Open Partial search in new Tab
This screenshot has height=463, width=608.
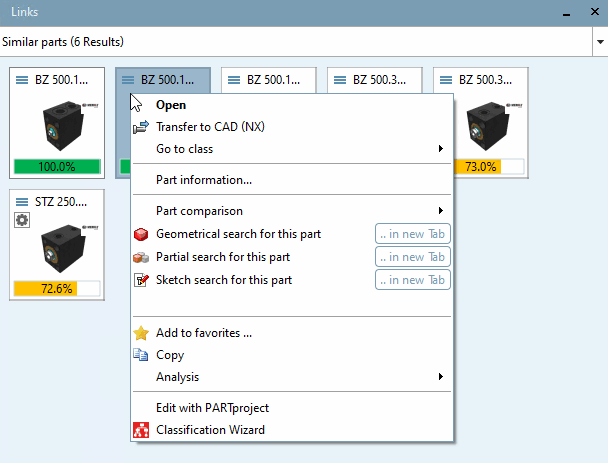(413, 257)
